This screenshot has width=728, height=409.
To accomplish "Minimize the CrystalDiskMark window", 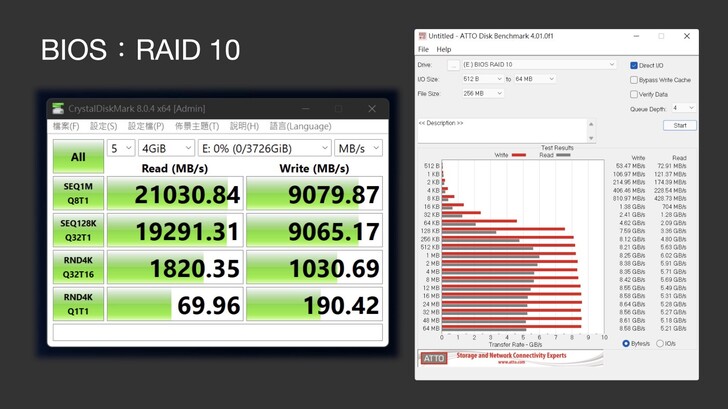I will click(x=306, y=109).
